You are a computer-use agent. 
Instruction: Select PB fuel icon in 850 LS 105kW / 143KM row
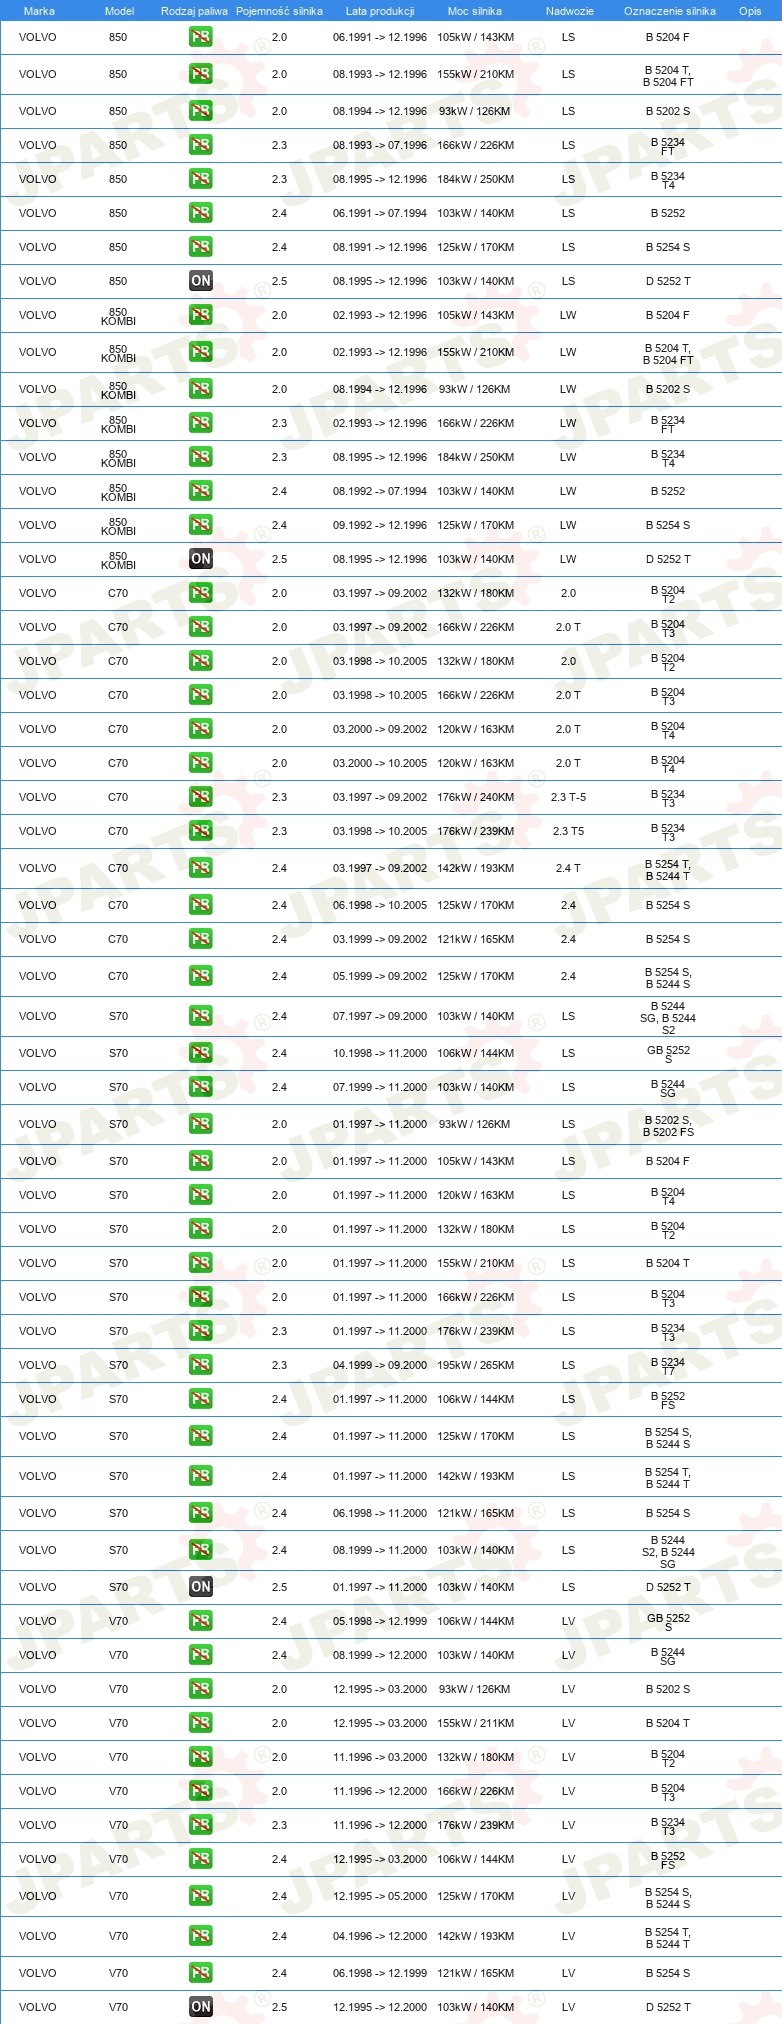[201, 37]
